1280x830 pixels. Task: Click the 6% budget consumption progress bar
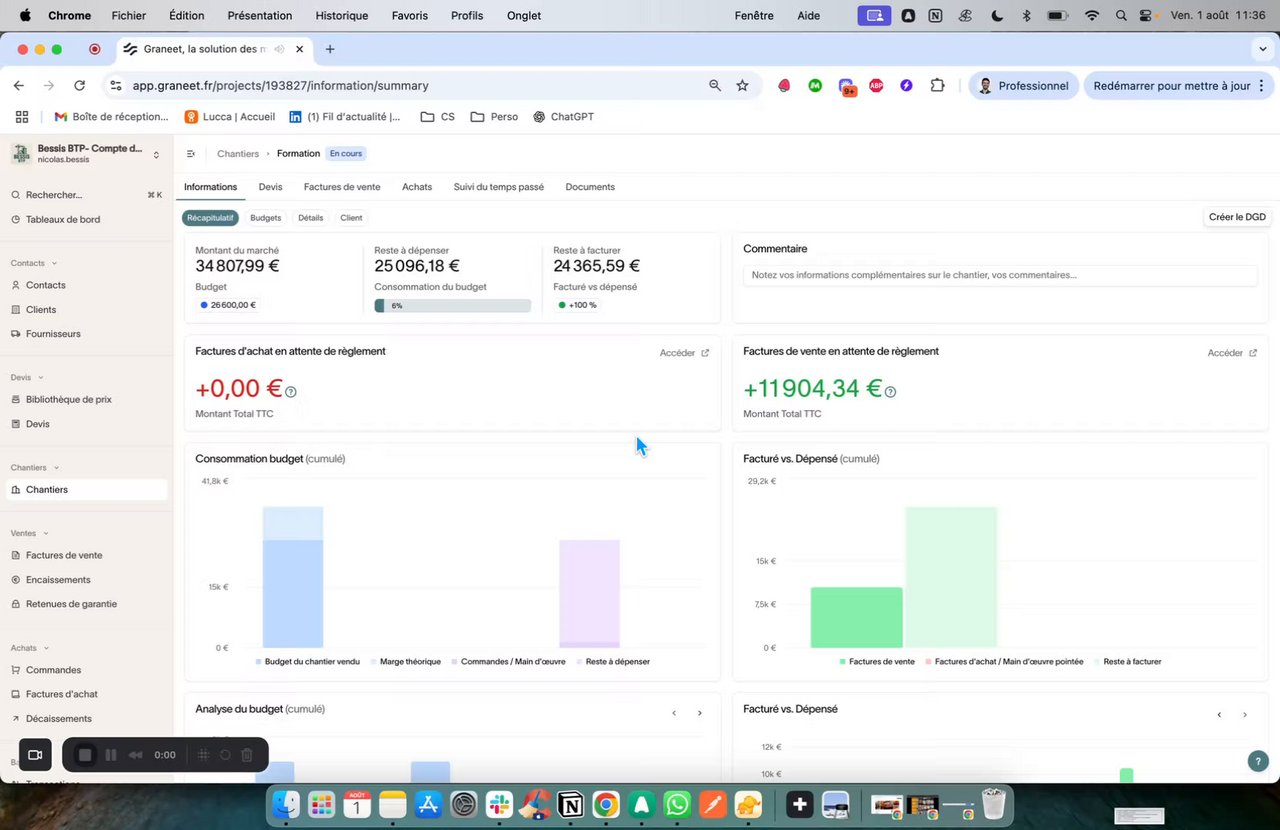453,306
